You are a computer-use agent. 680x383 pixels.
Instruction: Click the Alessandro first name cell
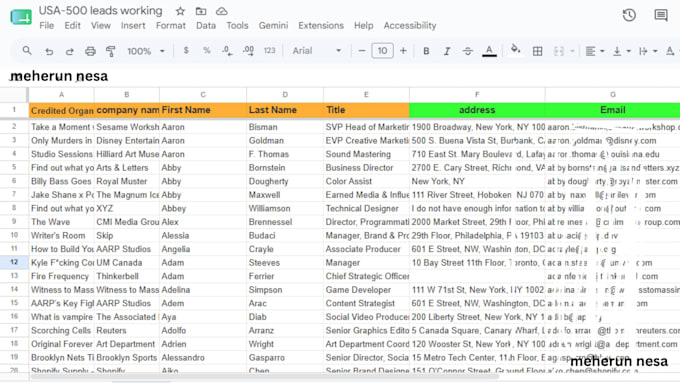pos(203,357)
